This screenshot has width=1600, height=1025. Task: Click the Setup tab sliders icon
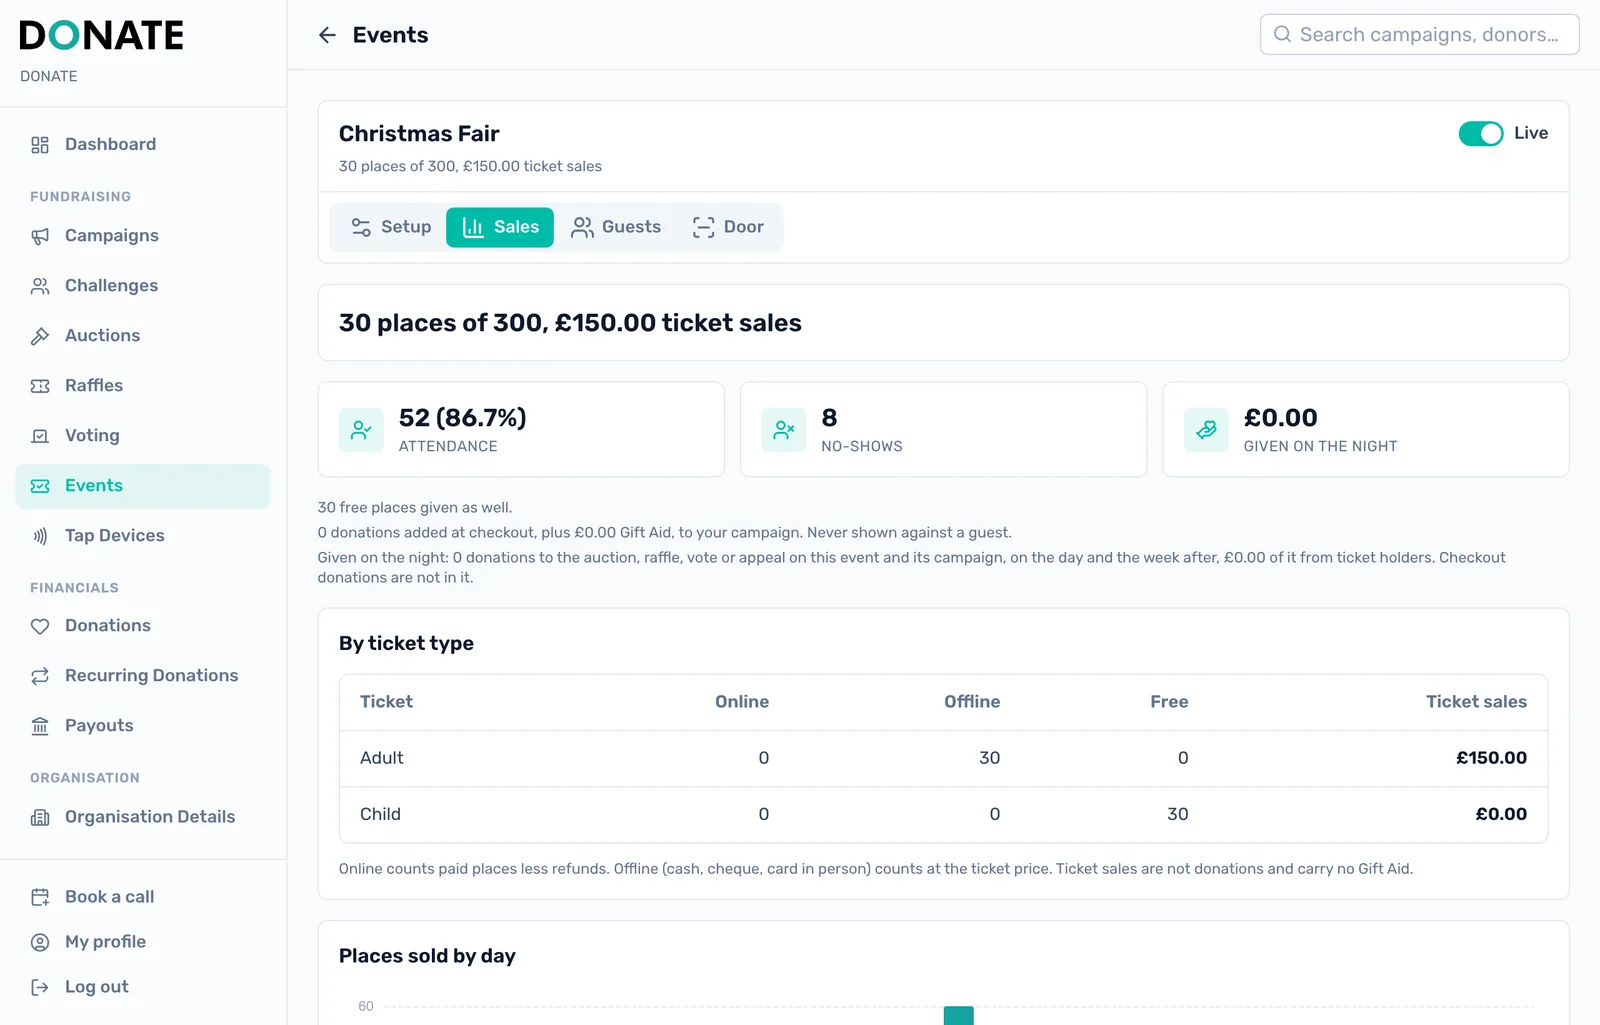tap(361, 227)
